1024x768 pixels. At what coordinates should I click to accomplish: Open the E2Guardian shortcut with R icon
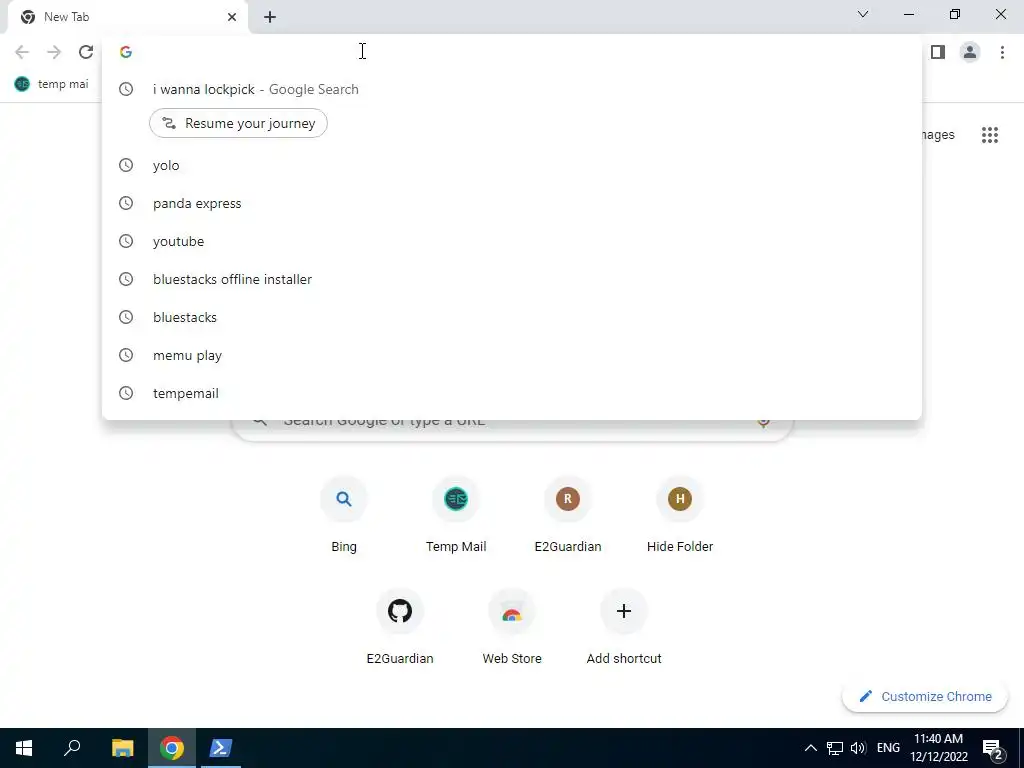pyautogui.click(x=568, y=516)
